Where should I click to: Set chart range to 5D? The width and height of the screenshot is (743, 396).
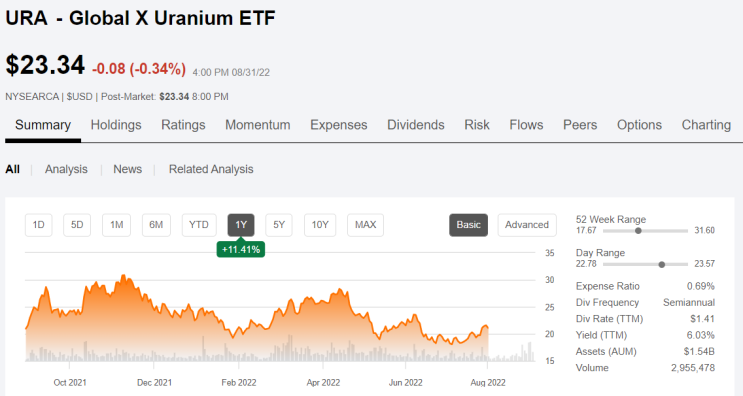pos(77,225)
